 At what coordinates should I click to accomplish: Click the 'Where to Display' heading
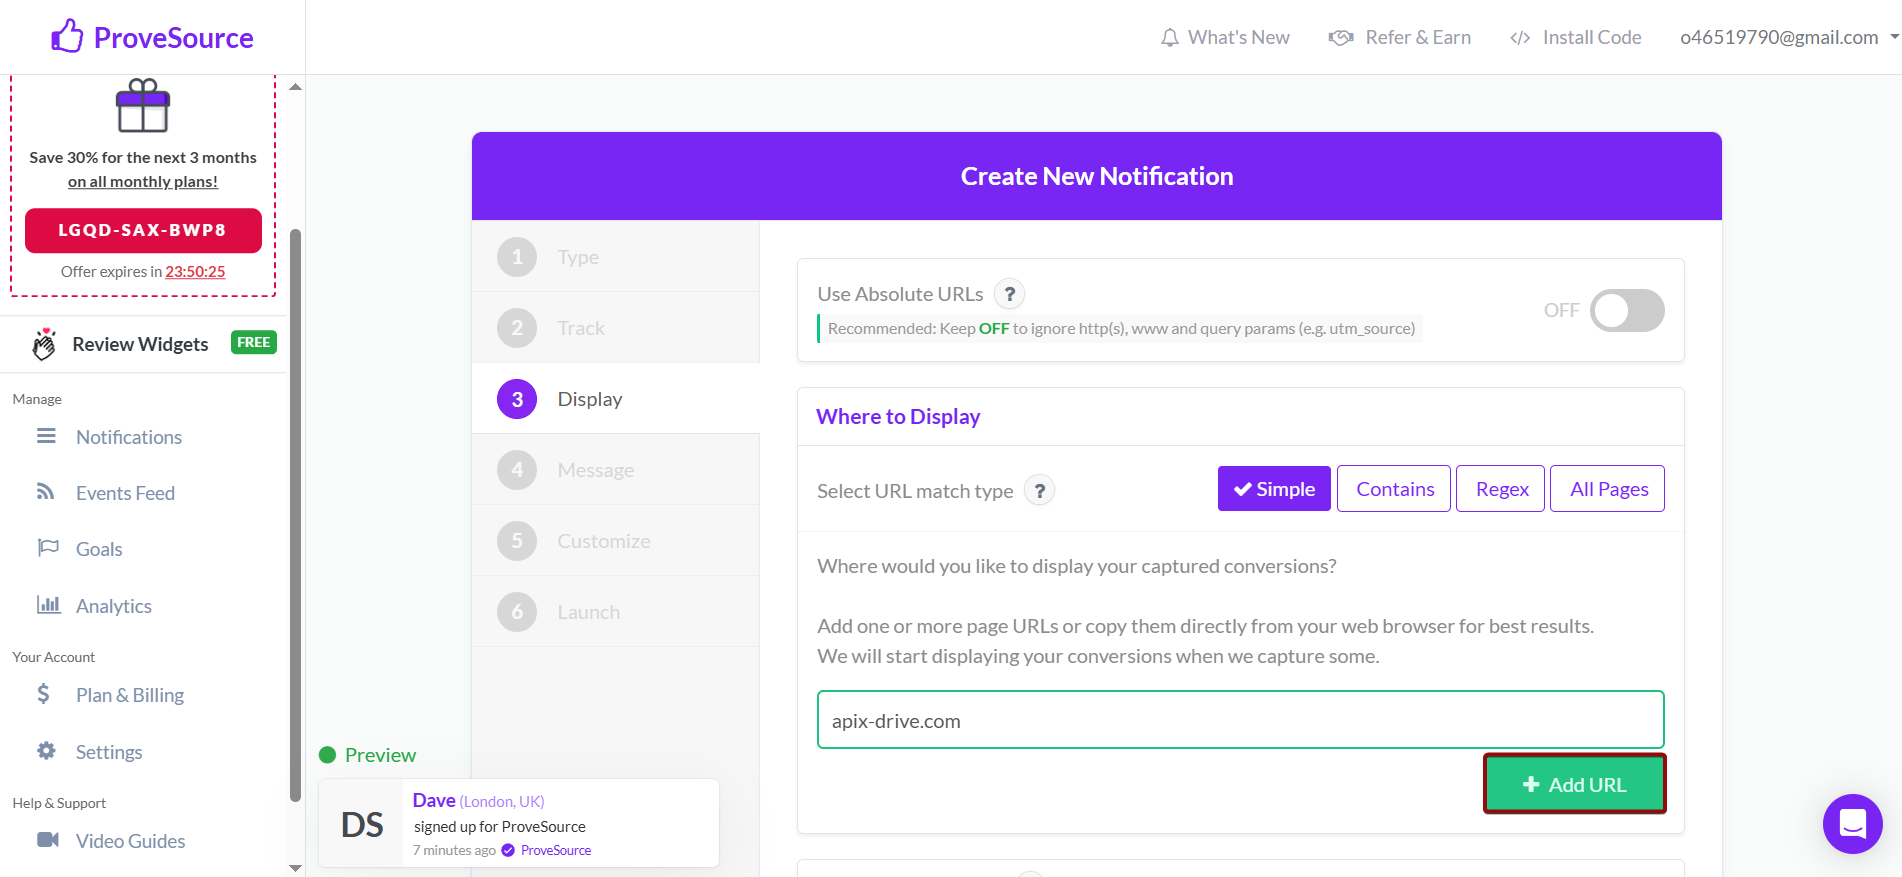point(898,417)
